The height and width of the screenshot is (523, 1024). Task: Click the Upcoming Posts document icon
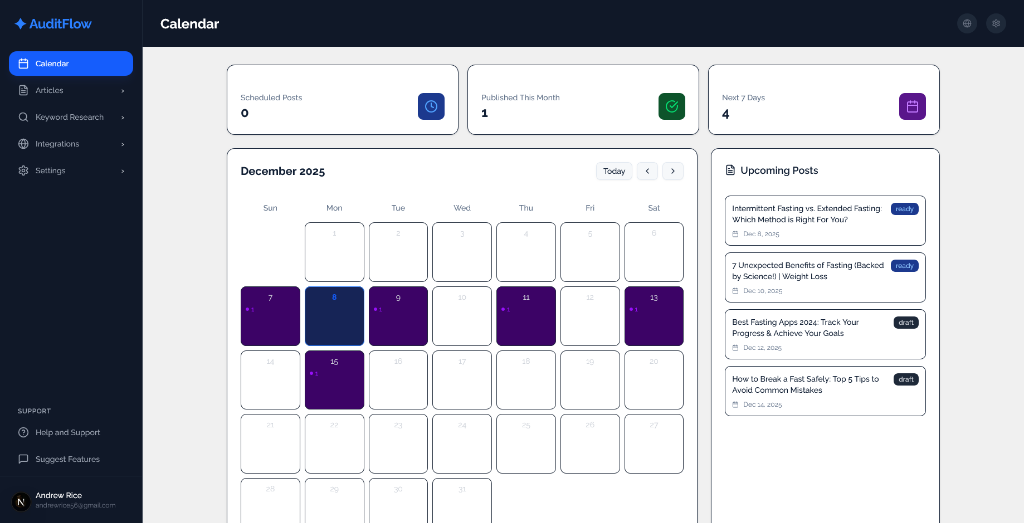731,170
